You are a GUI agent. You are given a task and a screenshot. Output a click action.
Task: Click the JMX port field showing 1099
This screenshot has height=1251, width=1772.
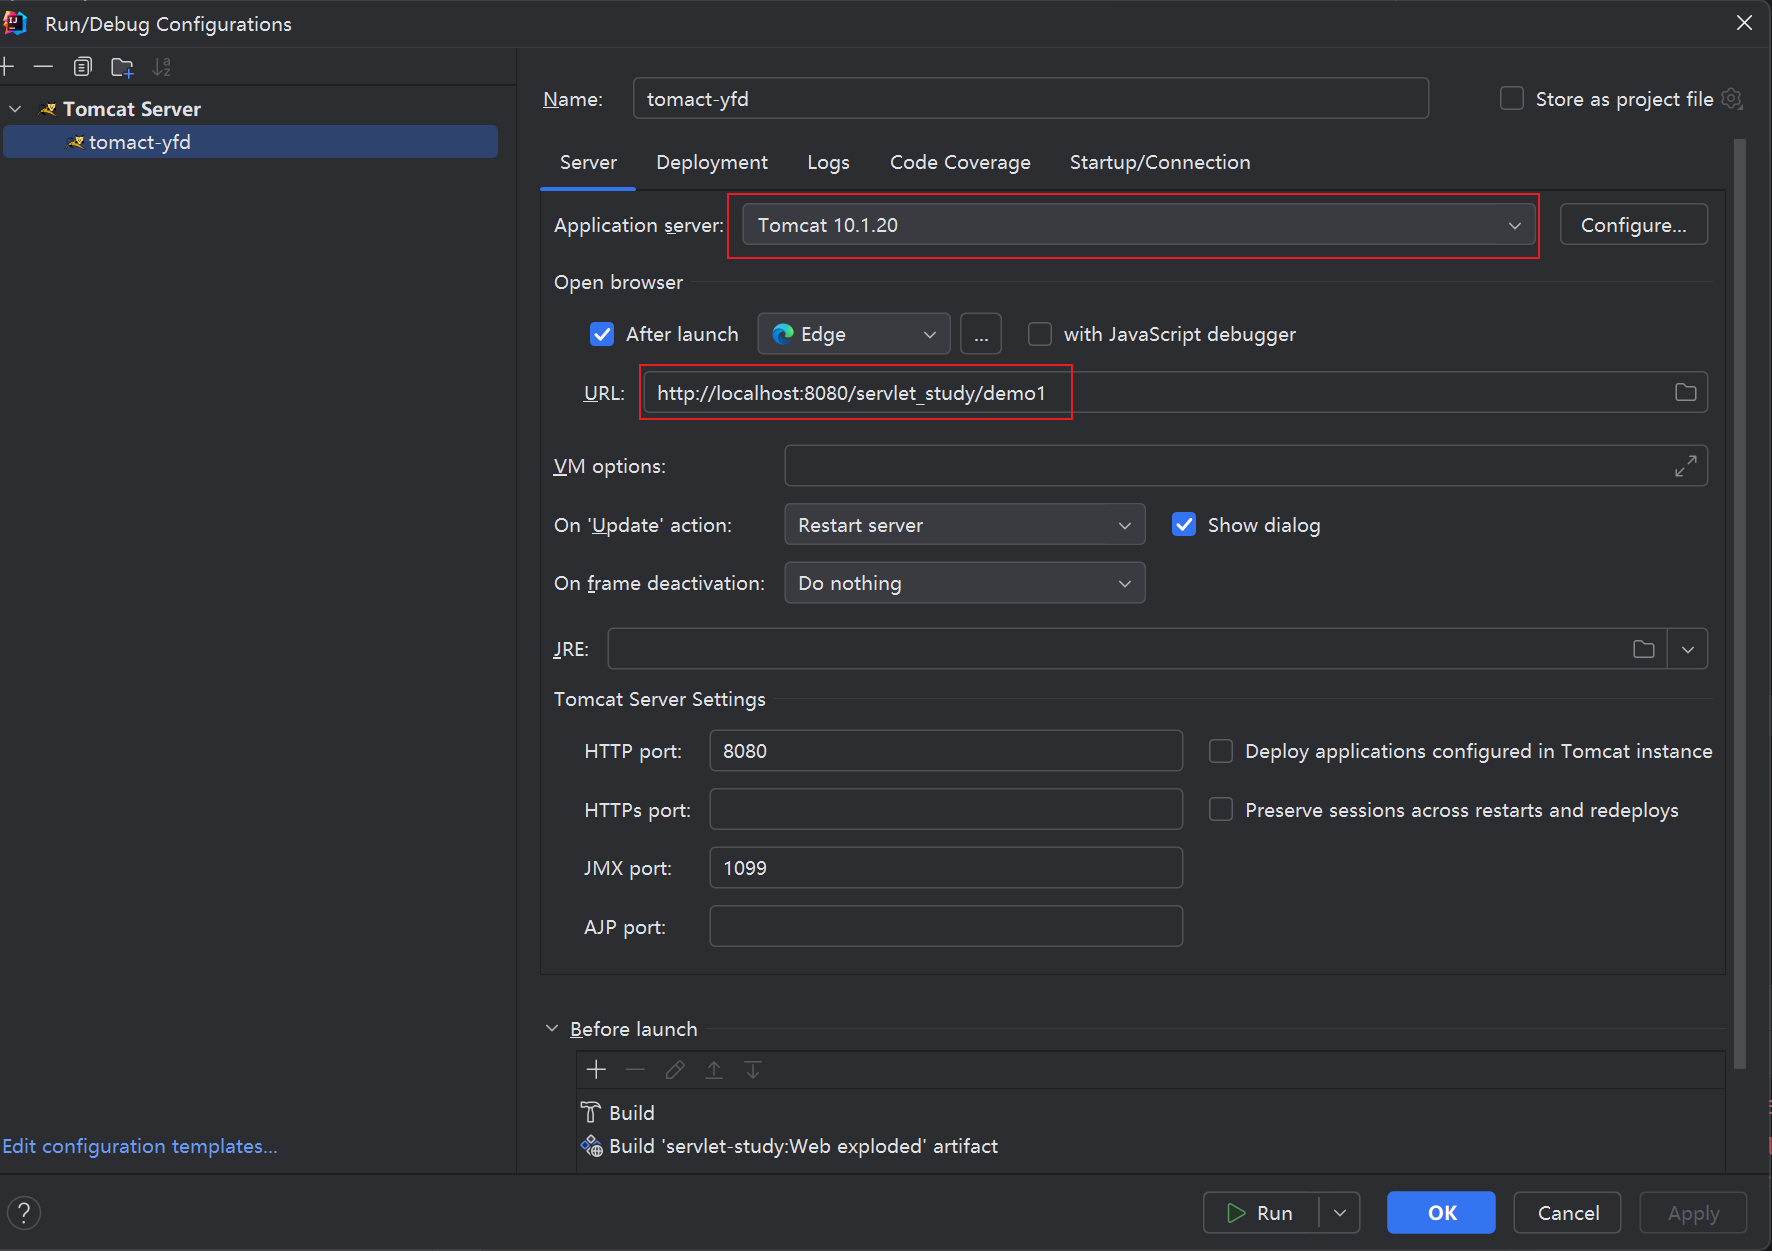point(946,868)
